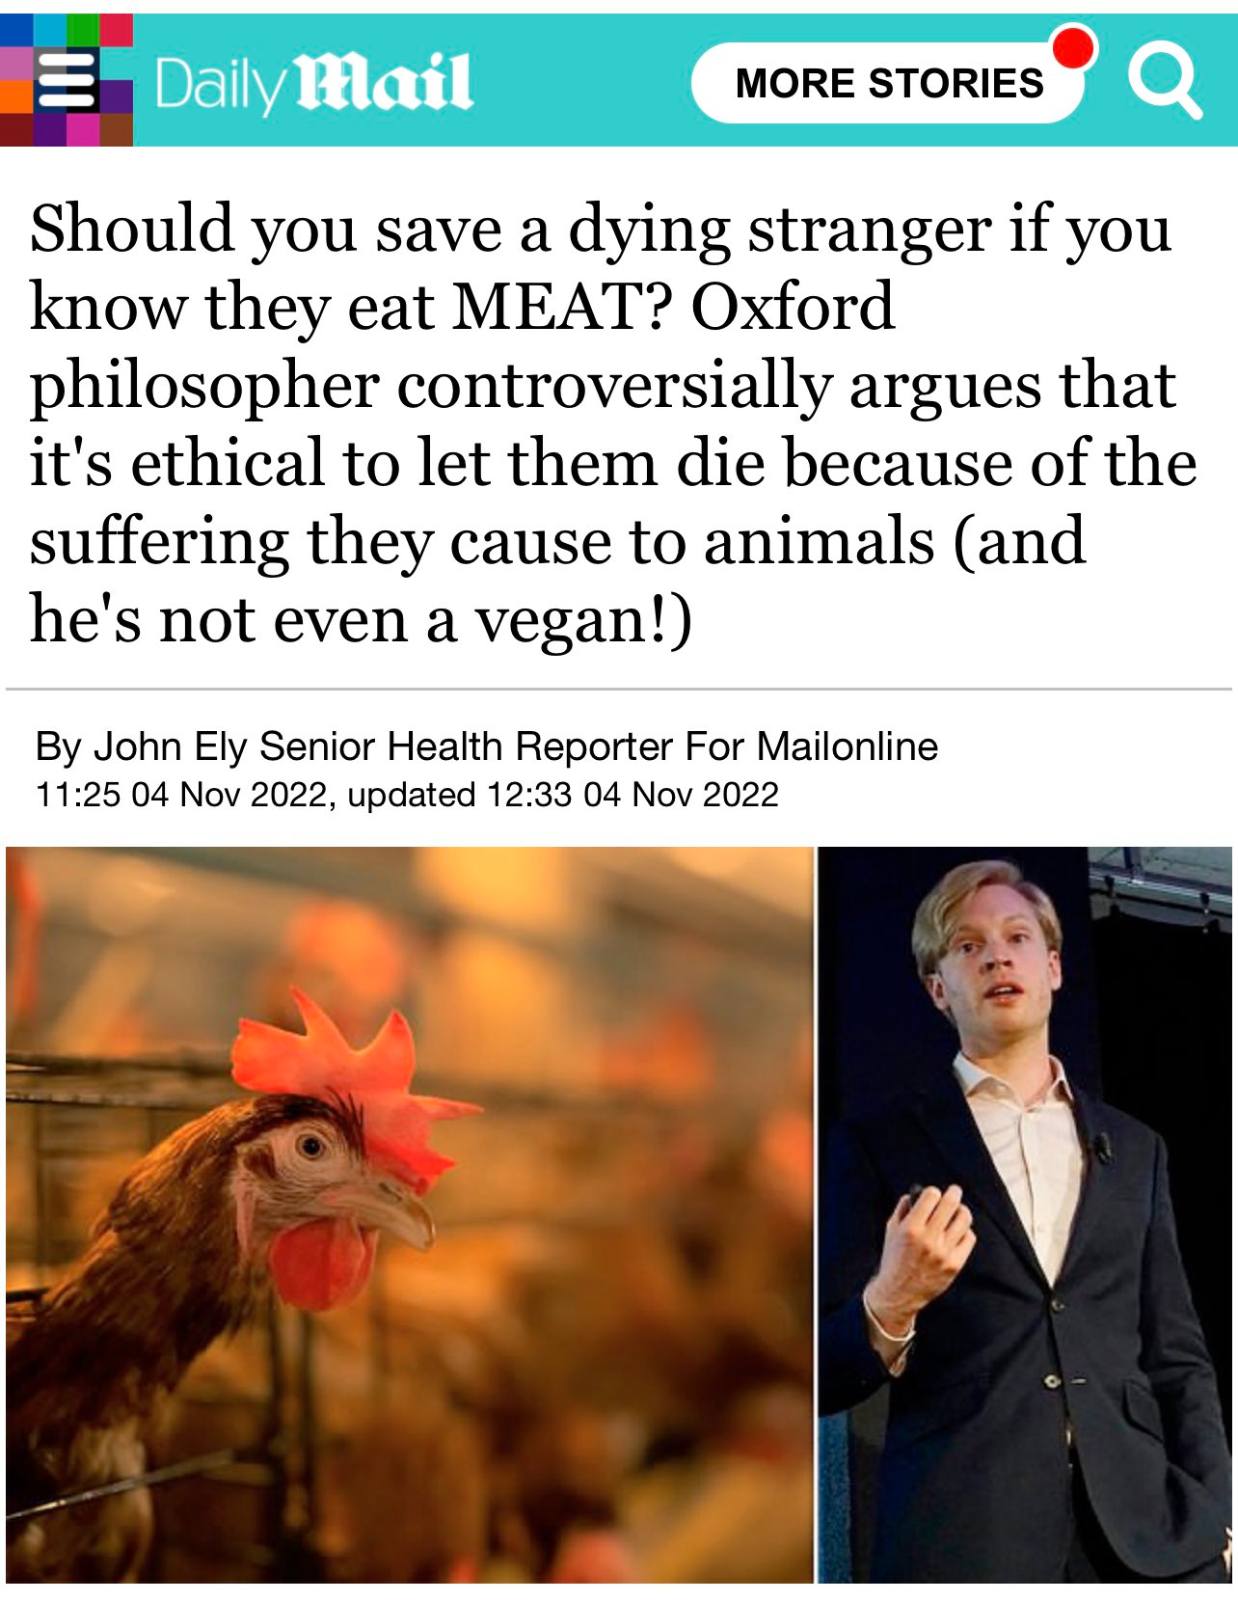Click the word MEAT in the headline
This screenshot has width=1238, height=1600.
point(548,306)
